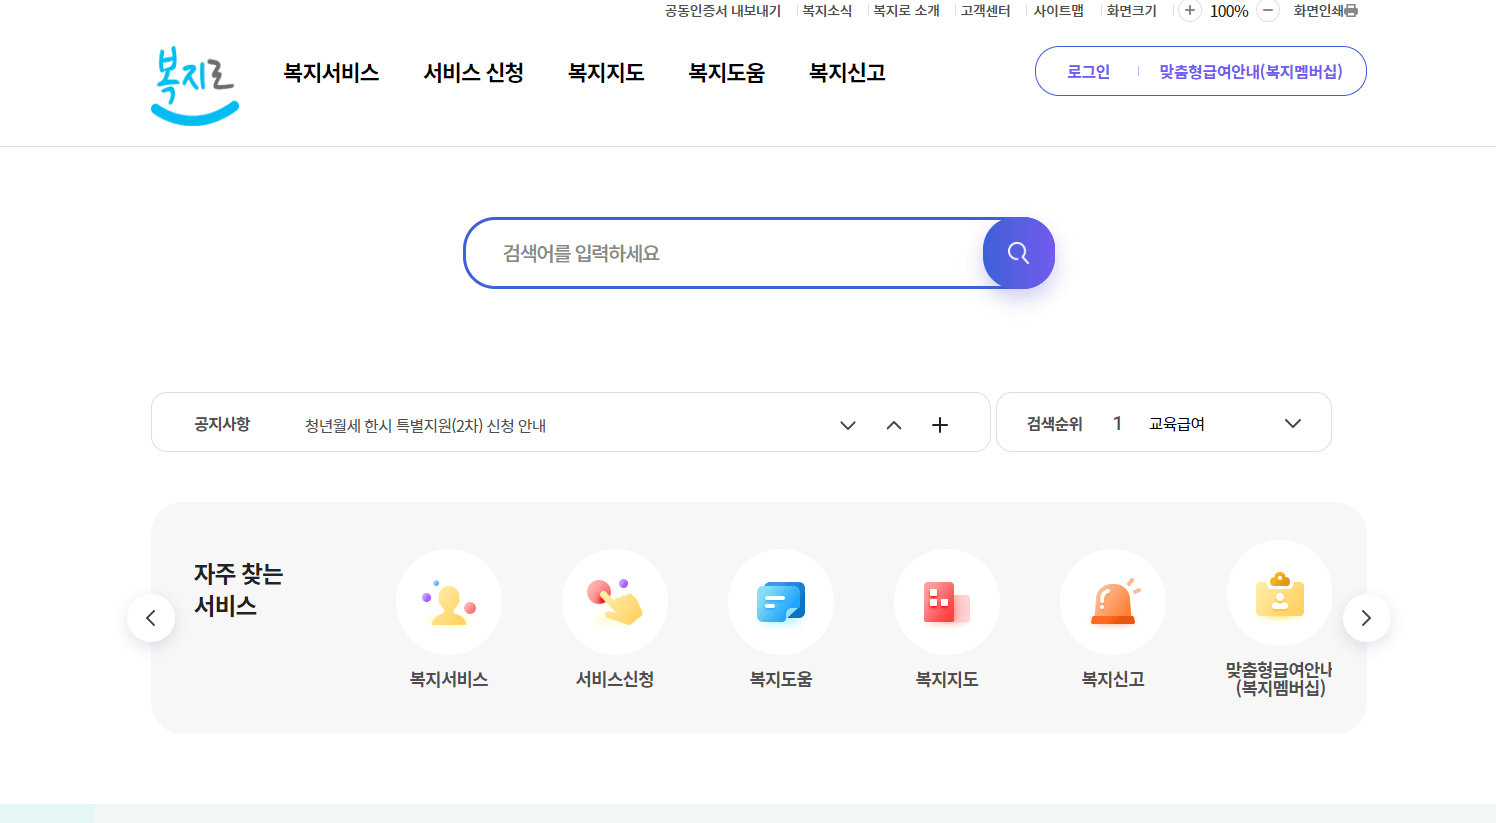Click the right carousel arrow
This screenshot has width=1496, height=823.
pyautogui.click(x=1367, y=617)
